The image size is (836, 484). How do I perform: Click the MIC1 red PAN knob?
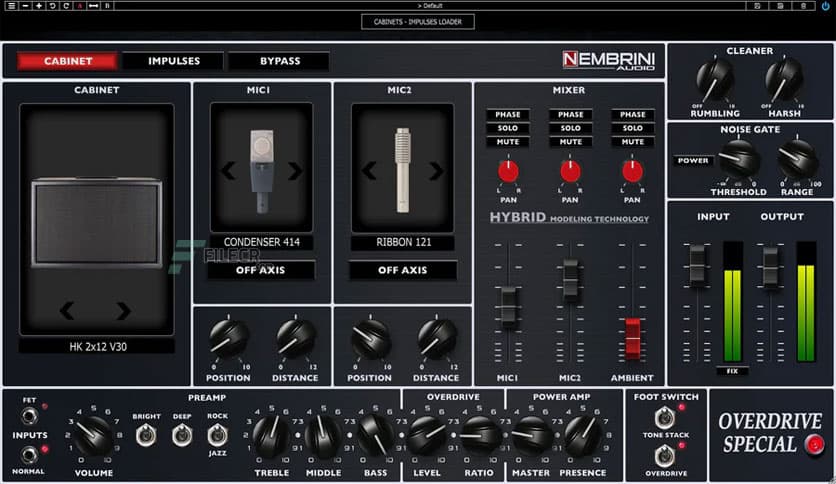point(508,171)
